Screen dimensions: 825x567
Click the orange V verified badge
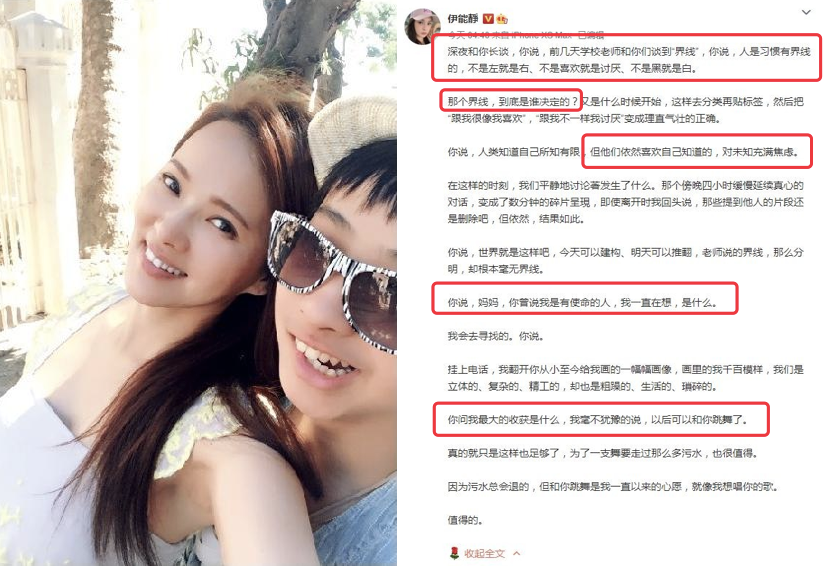point(488,19)
